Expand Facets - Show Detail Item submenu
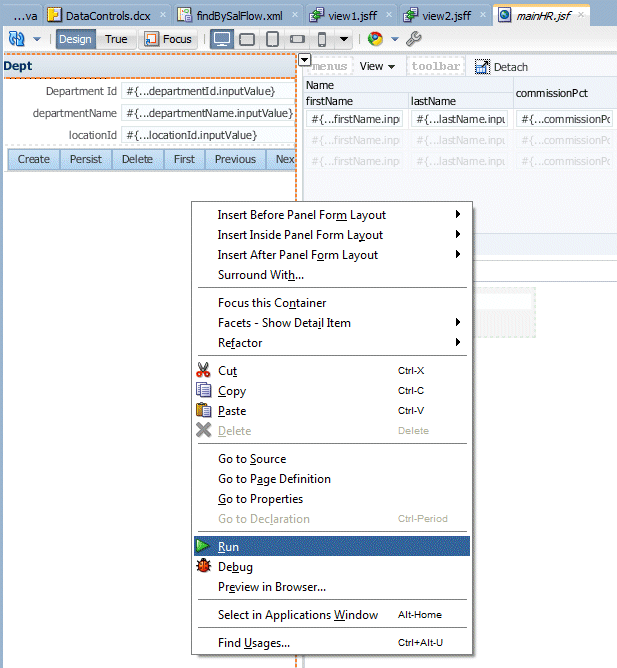 [x=332, y=323]
